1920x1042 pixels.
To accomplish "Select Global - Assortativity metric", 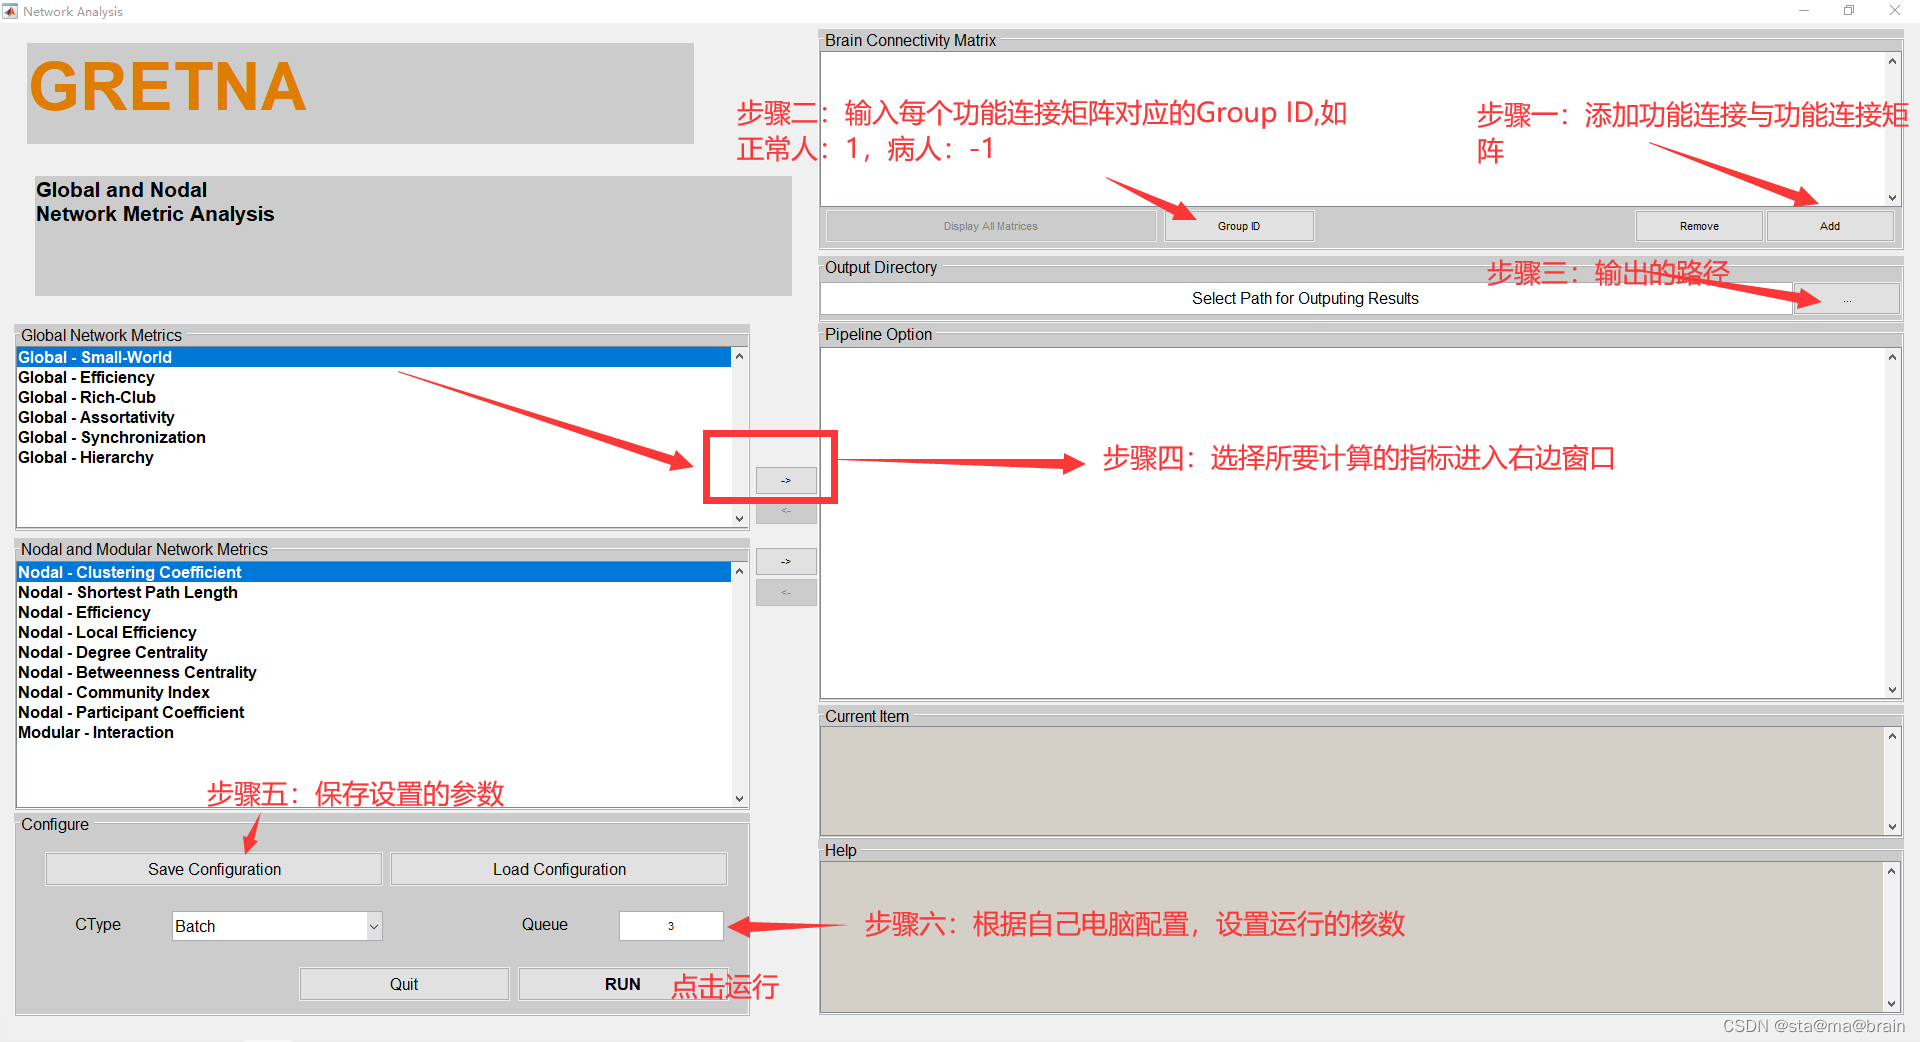I will (x=374, y=417).
